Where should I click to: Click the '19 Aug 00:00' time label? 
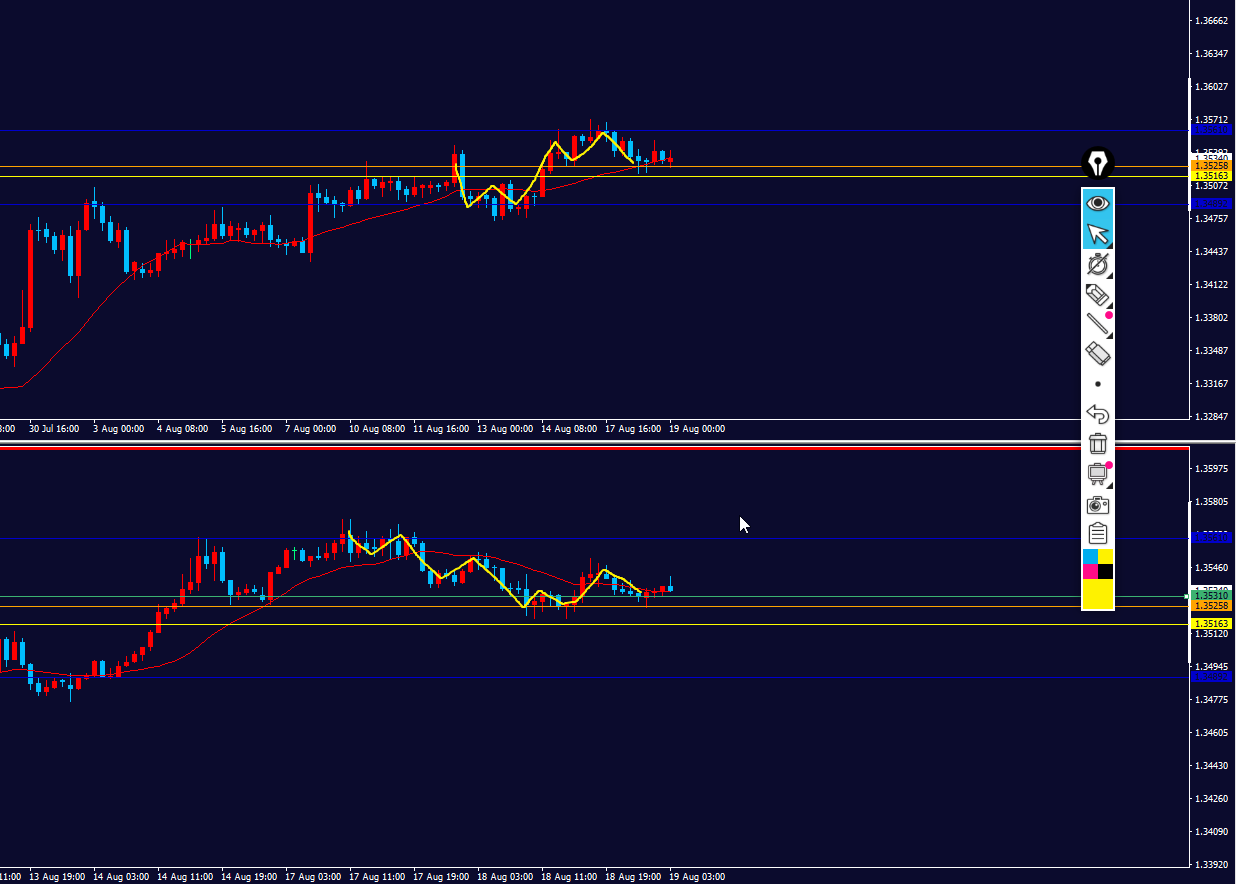coord(697,428)
